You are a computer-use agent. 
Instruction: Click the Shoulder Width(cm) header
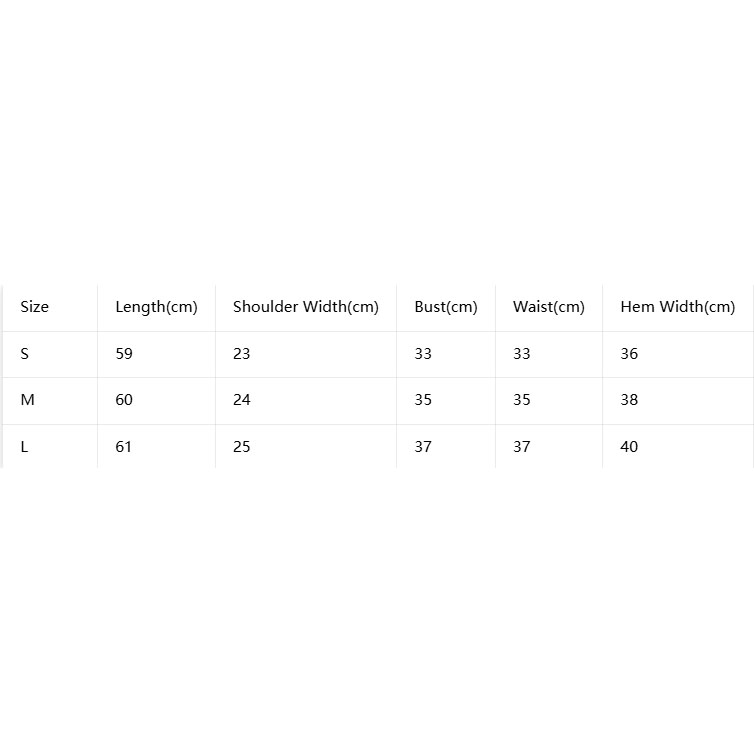[x=306, y=307]
